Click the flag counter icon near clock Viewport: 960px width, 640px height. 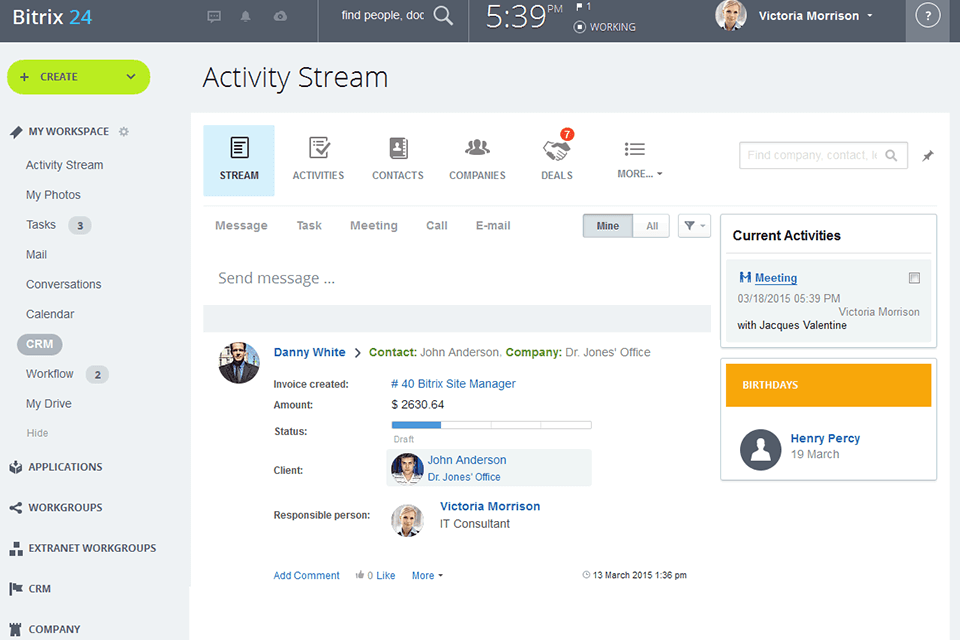click(579, 7)
